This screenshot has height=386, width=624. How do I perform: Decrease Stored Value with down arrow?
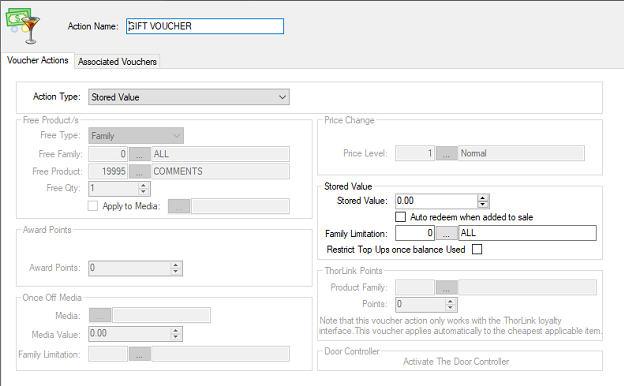pos(483,205)
